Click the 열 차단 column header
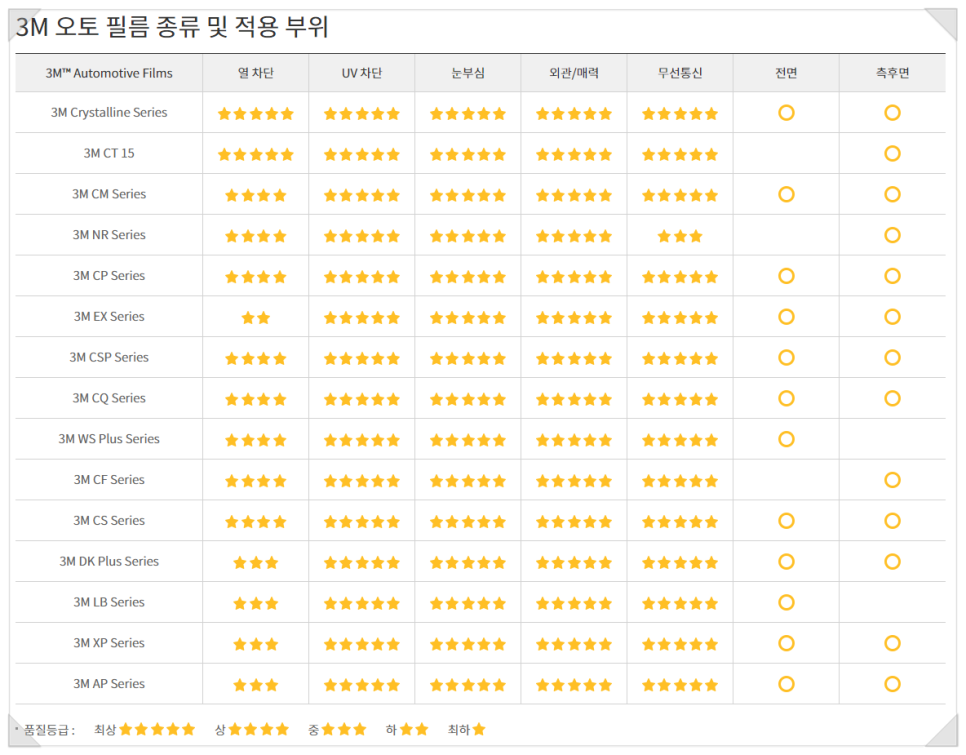 (x=256, y=73)
